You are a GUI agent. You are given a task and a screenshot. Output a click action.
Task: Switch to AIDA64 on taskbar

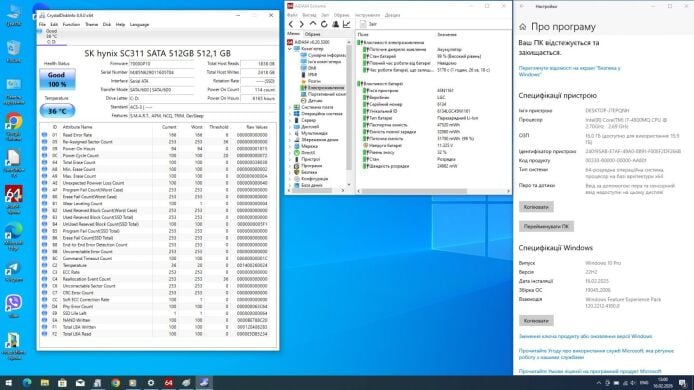coord(169,383)
